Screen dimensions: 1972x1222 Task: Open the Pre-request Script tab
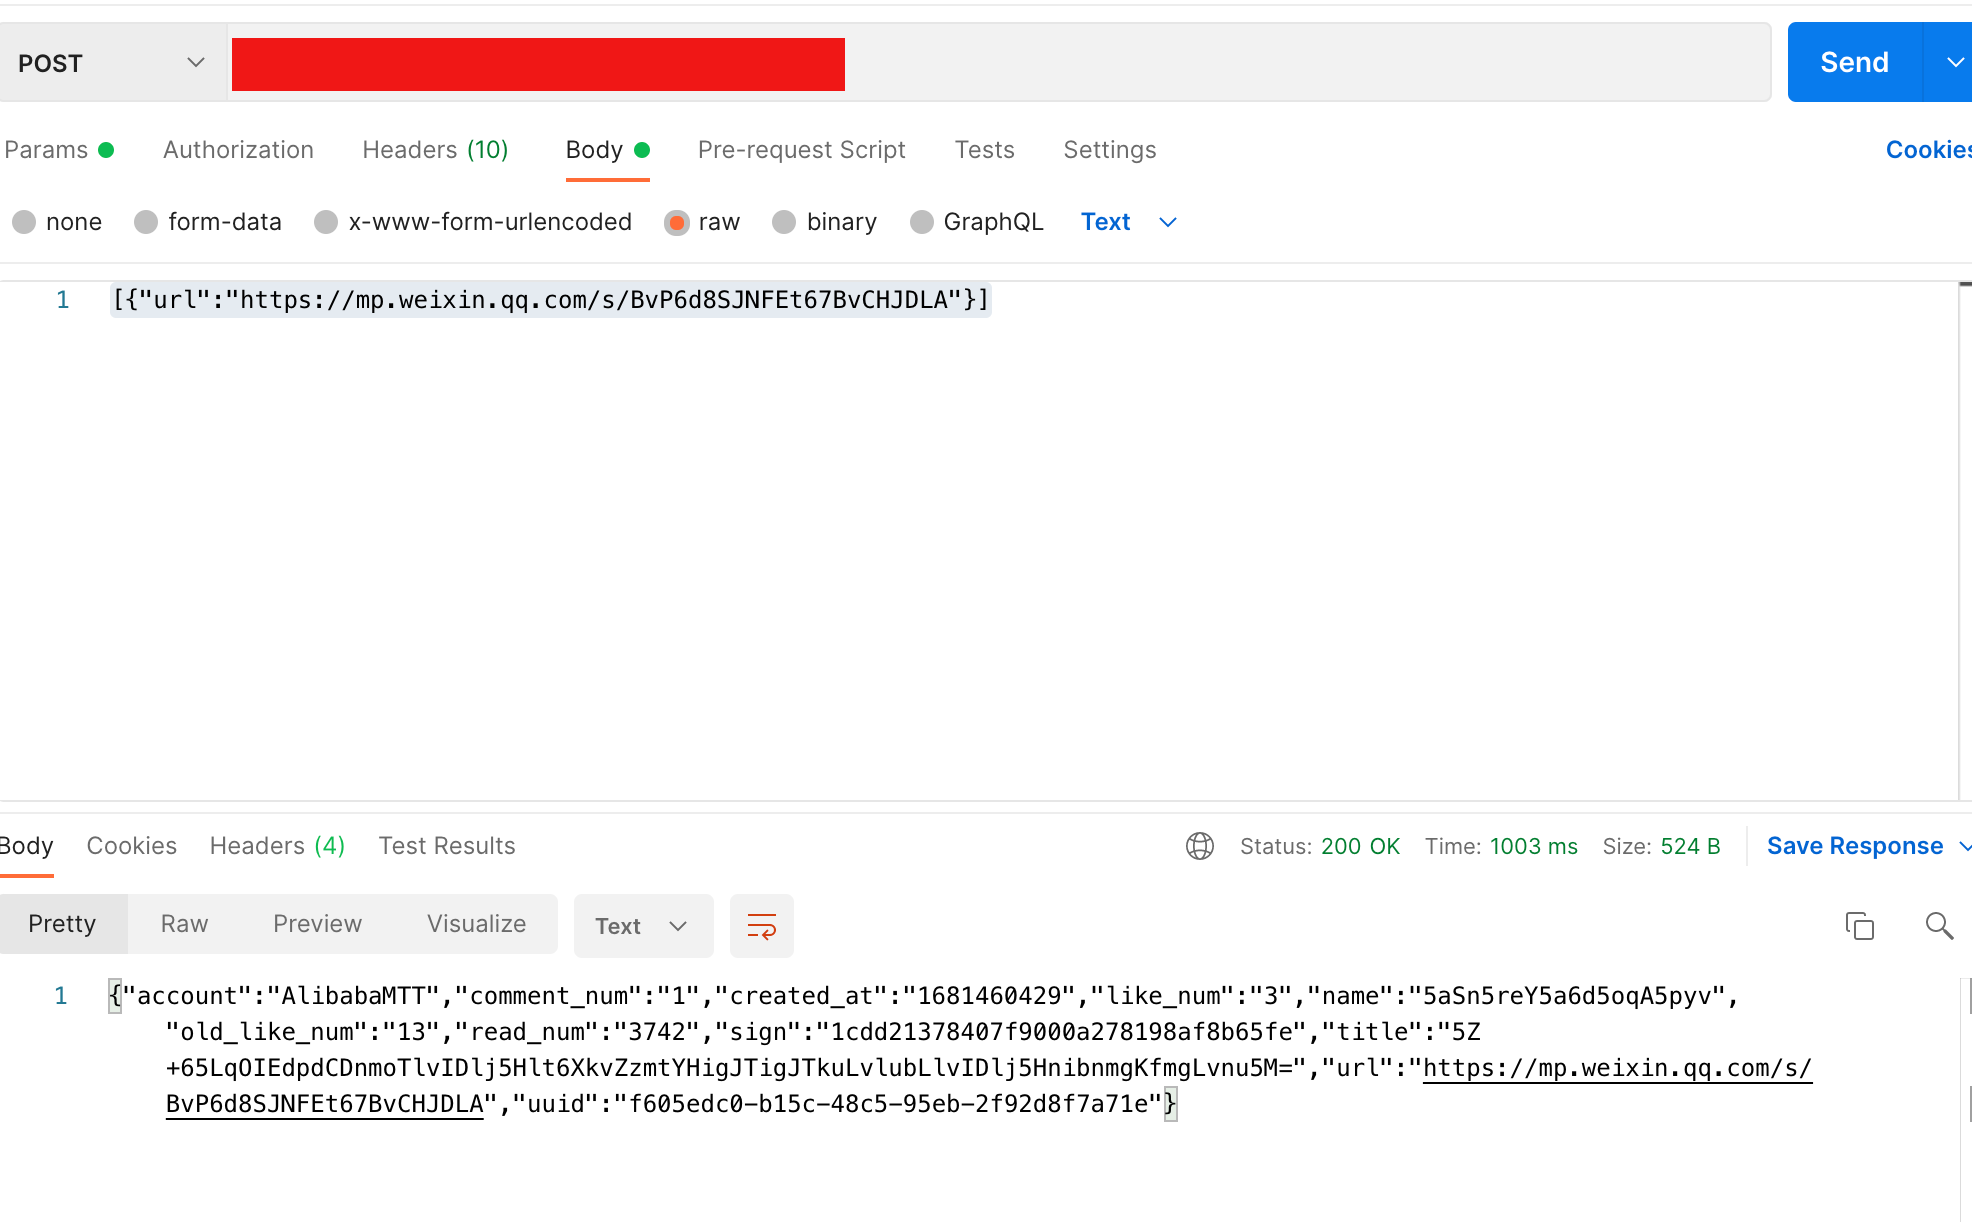pos(801,150)
